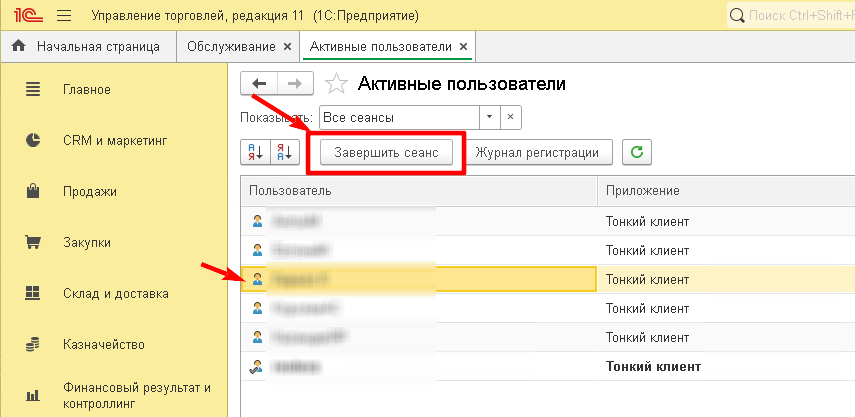Navigate forward with right arrow
The width and height of the screenshot is (855, 417).
[x=295, y=83]
